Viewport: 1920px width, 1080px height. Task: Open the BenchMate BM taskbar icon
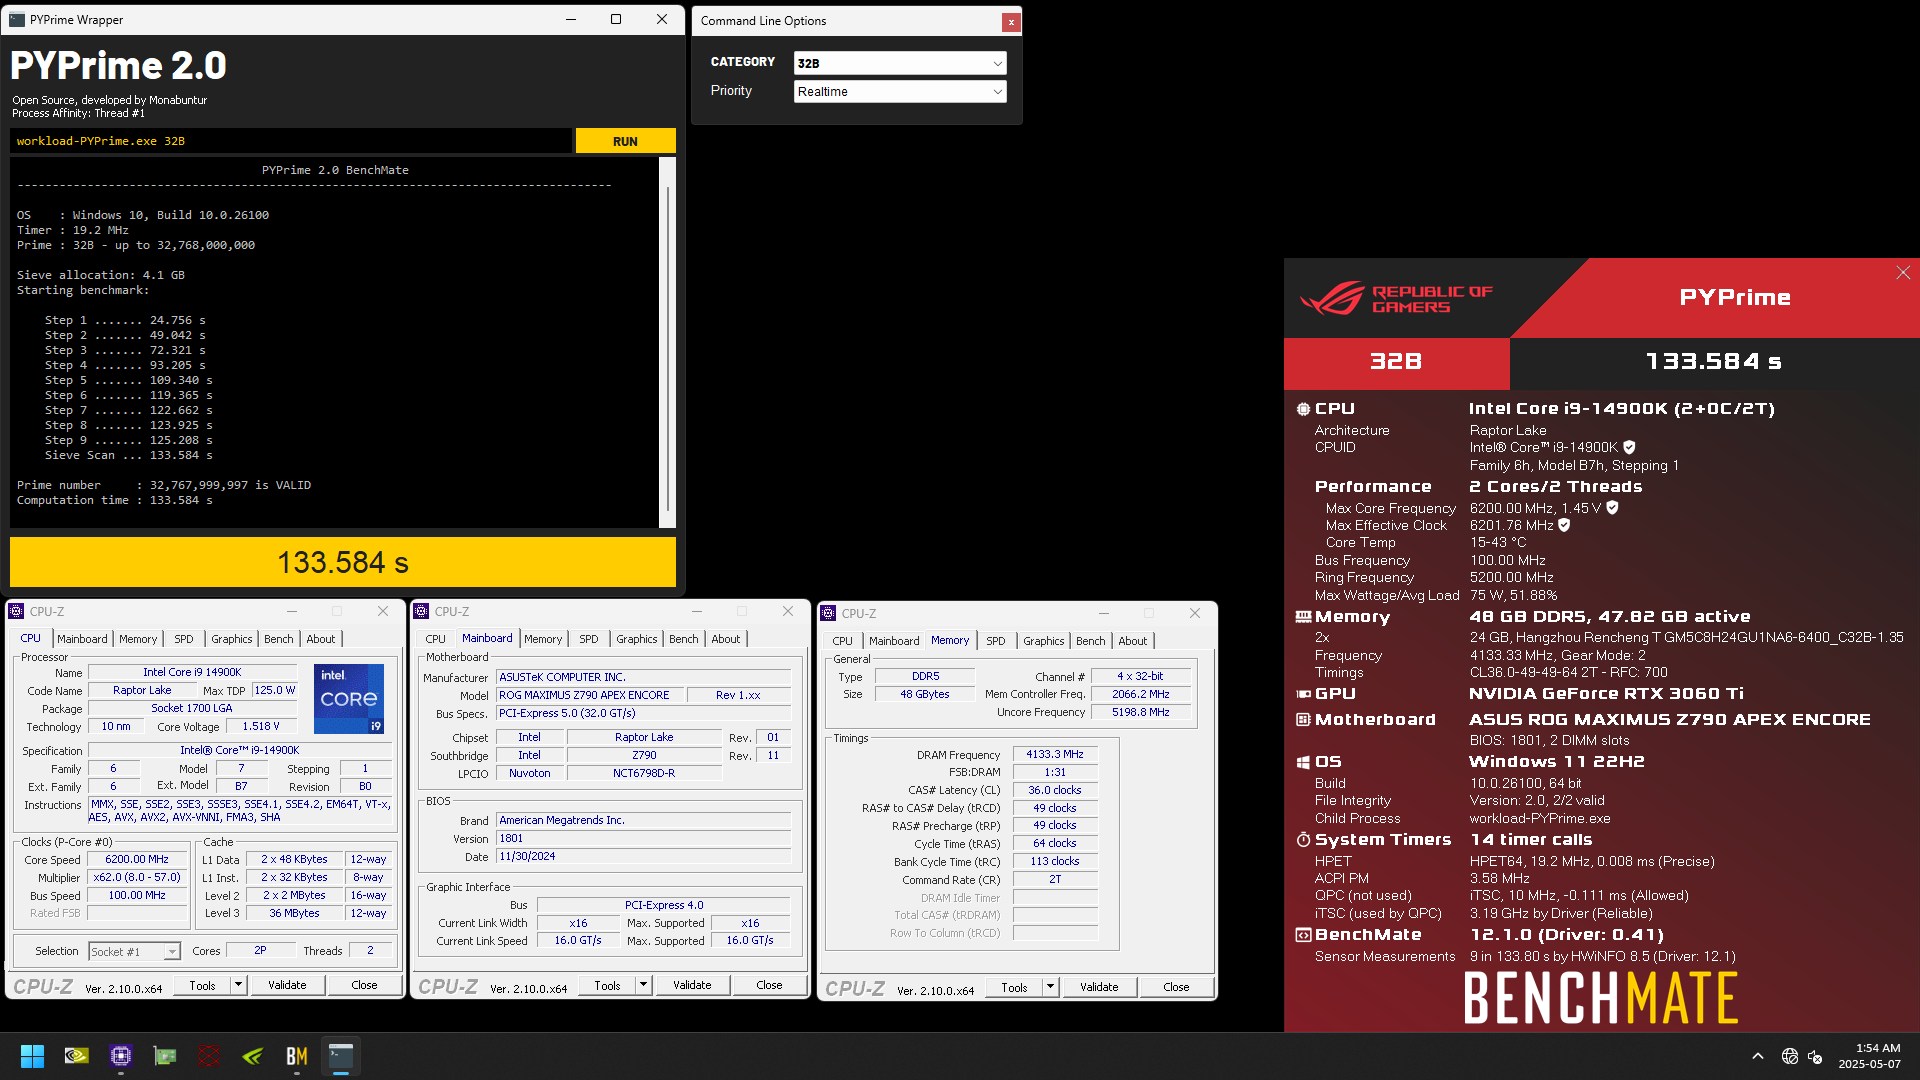(297, 1056)
